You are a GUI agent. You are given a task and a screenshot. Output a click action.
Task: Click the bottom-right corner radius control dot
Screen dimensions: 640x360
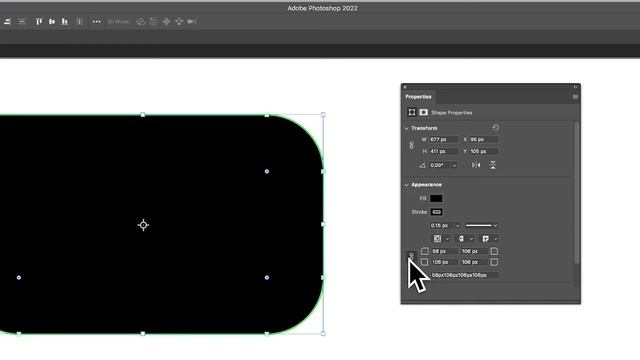(x=267, y=278)
